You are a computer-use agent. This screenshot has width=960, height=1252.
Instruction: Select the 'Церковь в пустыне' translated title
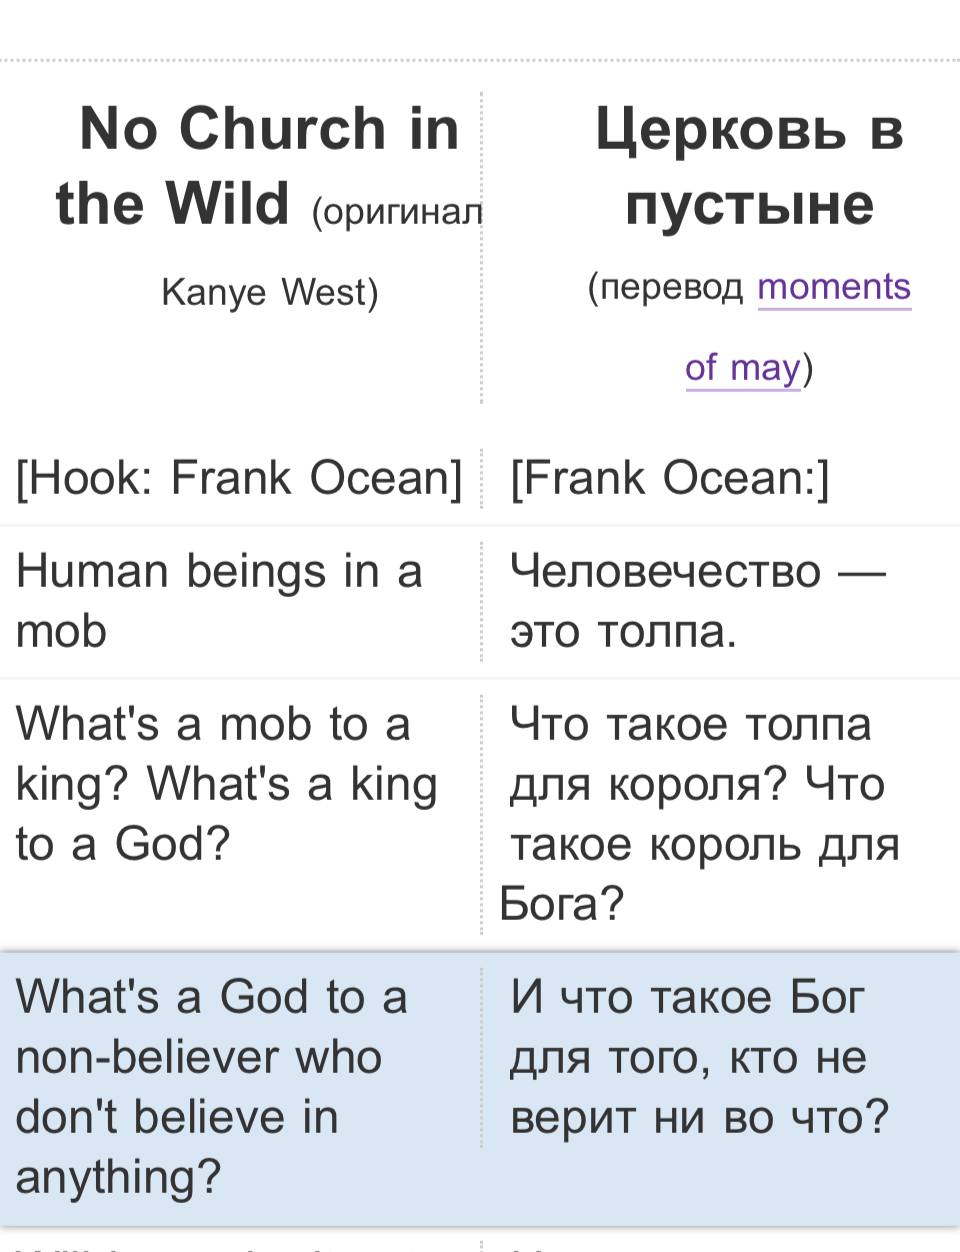(749, 166)
